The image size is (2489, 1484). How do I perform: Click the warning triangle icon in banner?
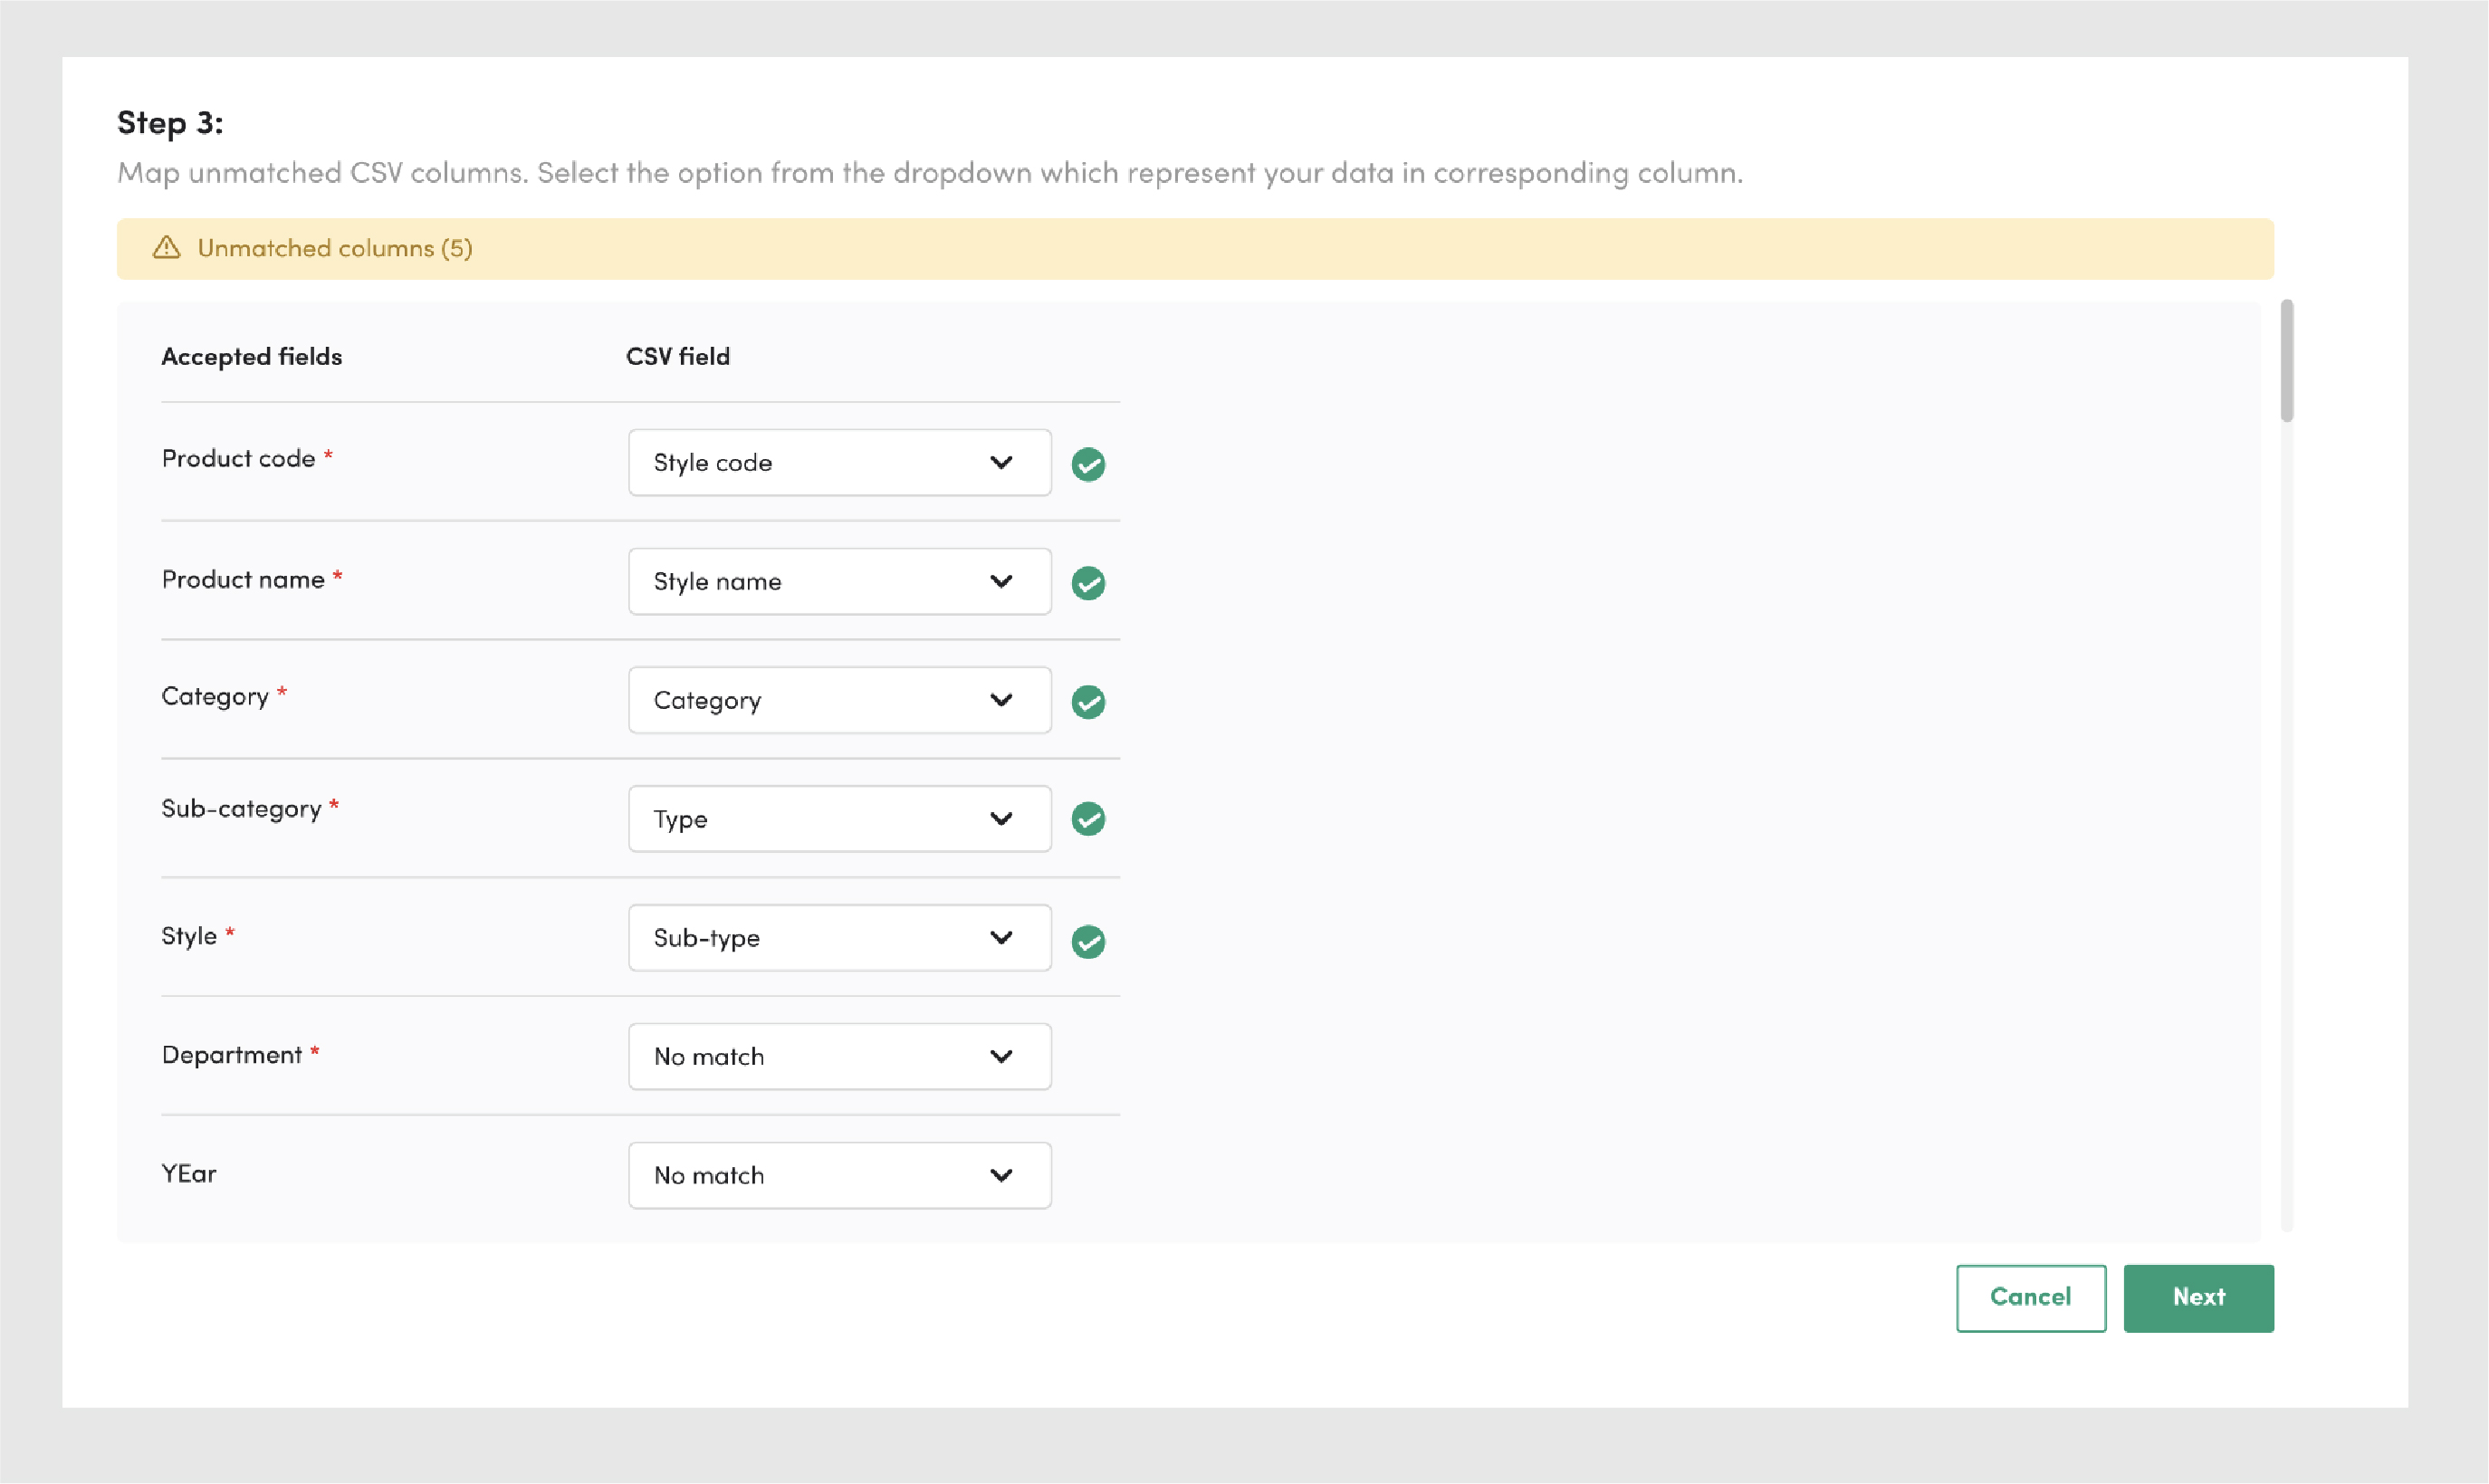[x=166, y=248]
